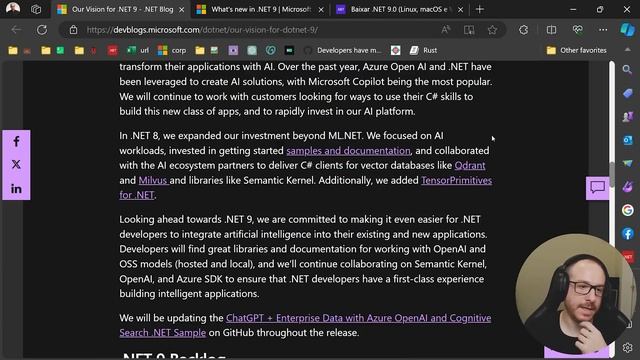Open the Rust bookmark
Viewport: 640px width, 360px height.
[423, 50]
